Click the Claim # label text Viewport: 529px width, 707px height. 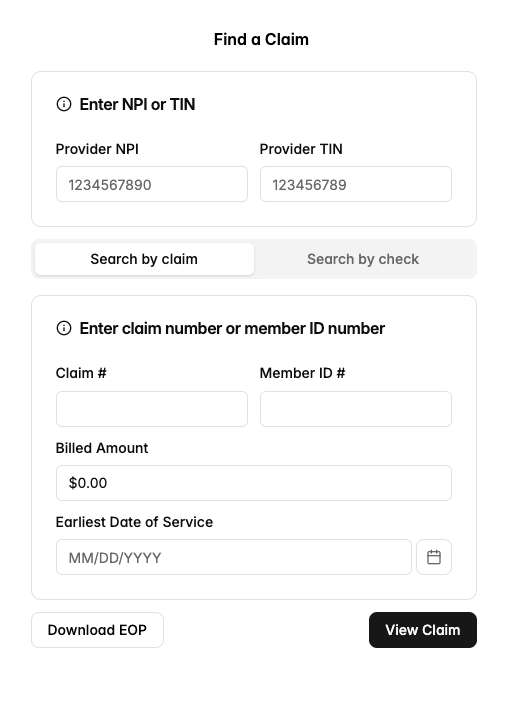(81, 373)
